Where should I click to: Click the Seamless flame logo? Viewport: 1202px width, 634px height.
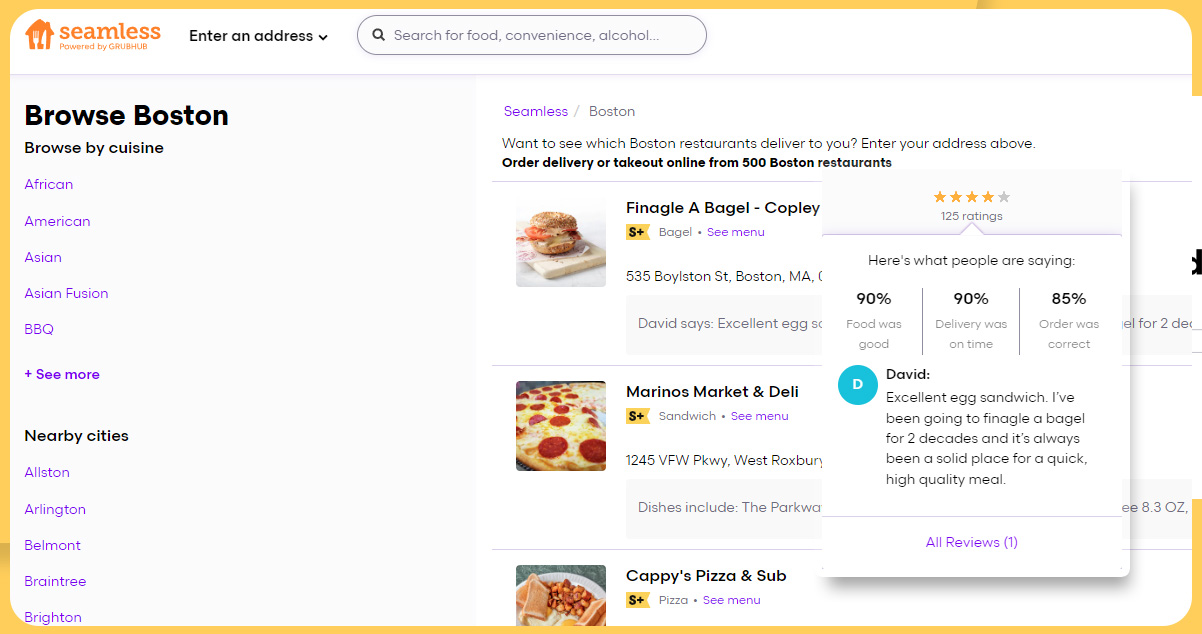40,33
